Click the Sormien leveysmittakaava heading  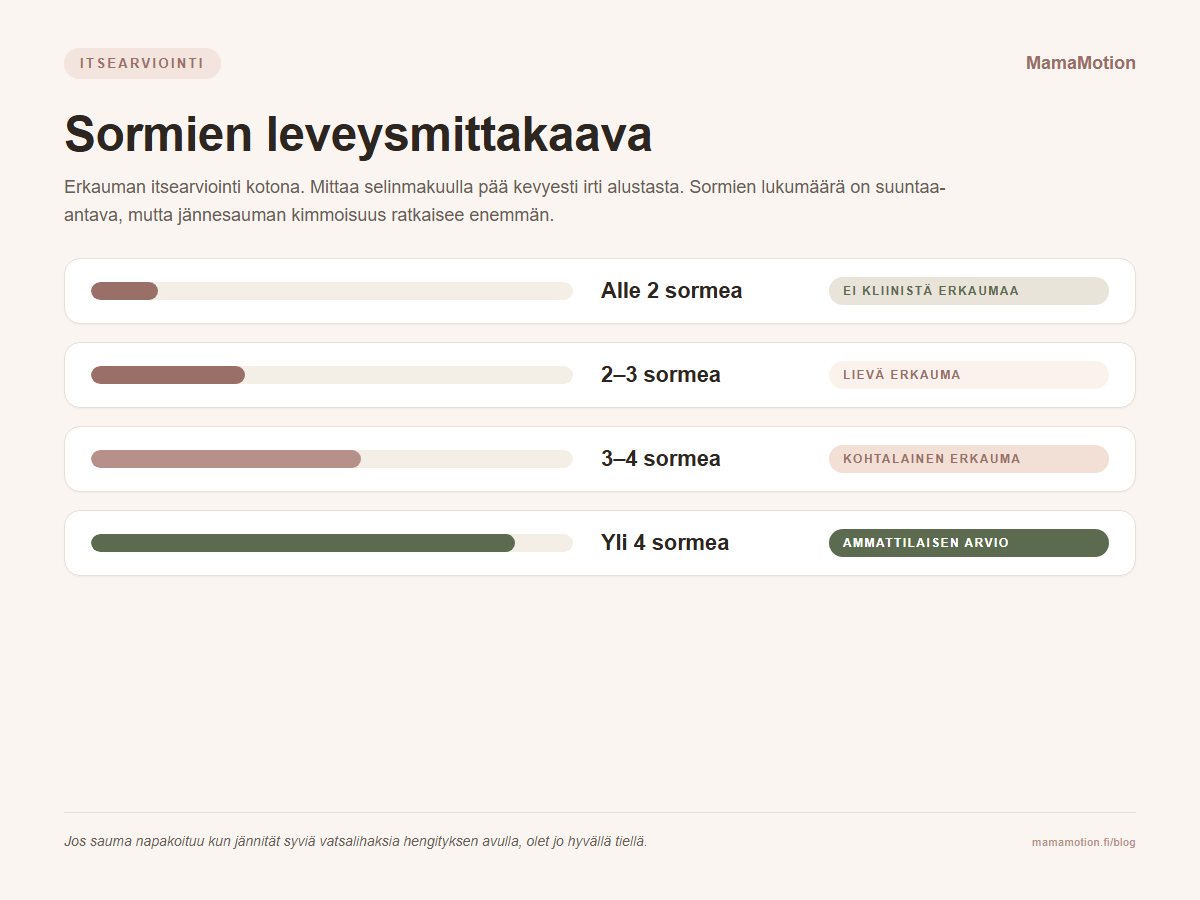[358, 134]
